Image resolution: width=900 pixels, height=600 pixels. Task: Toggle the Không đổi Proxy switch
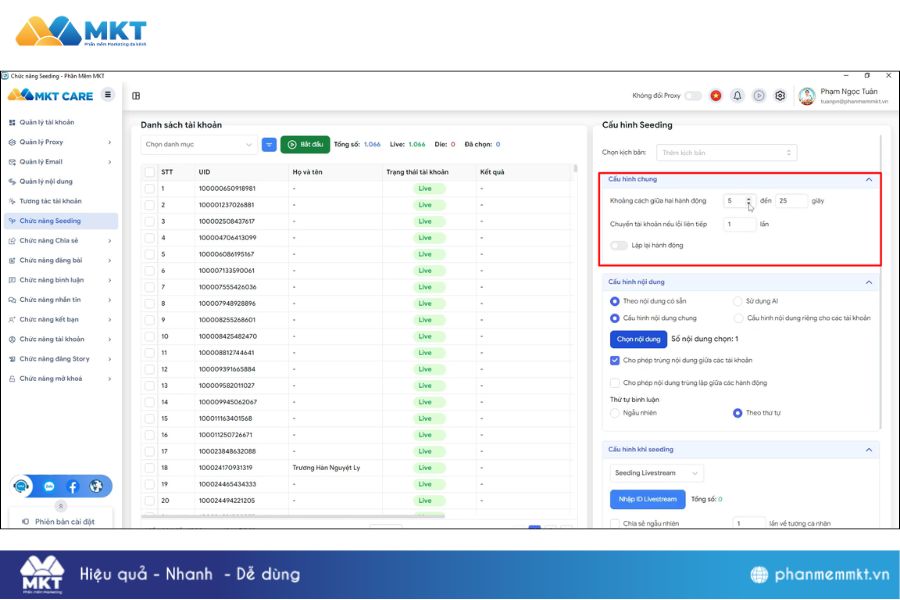tap(693, 96)
